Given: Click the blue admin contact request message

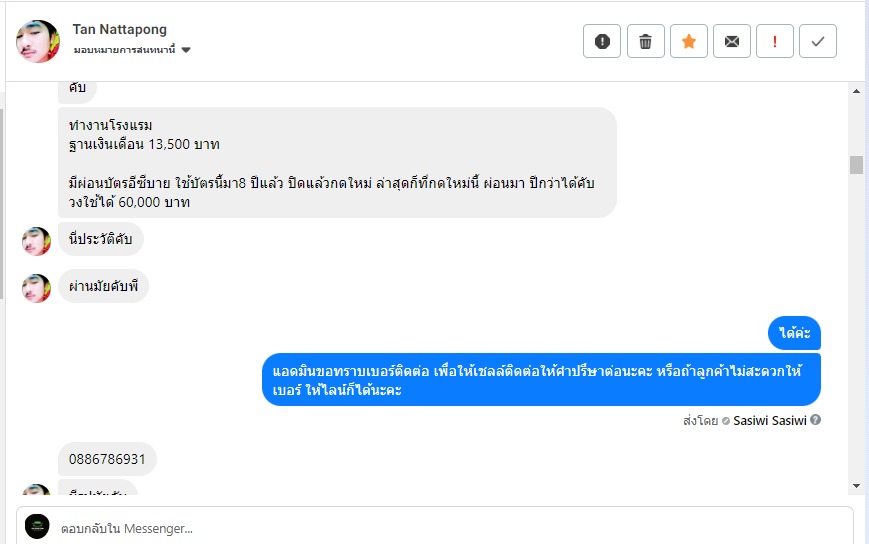Looking at the screenshot, I should coord(541,380).
